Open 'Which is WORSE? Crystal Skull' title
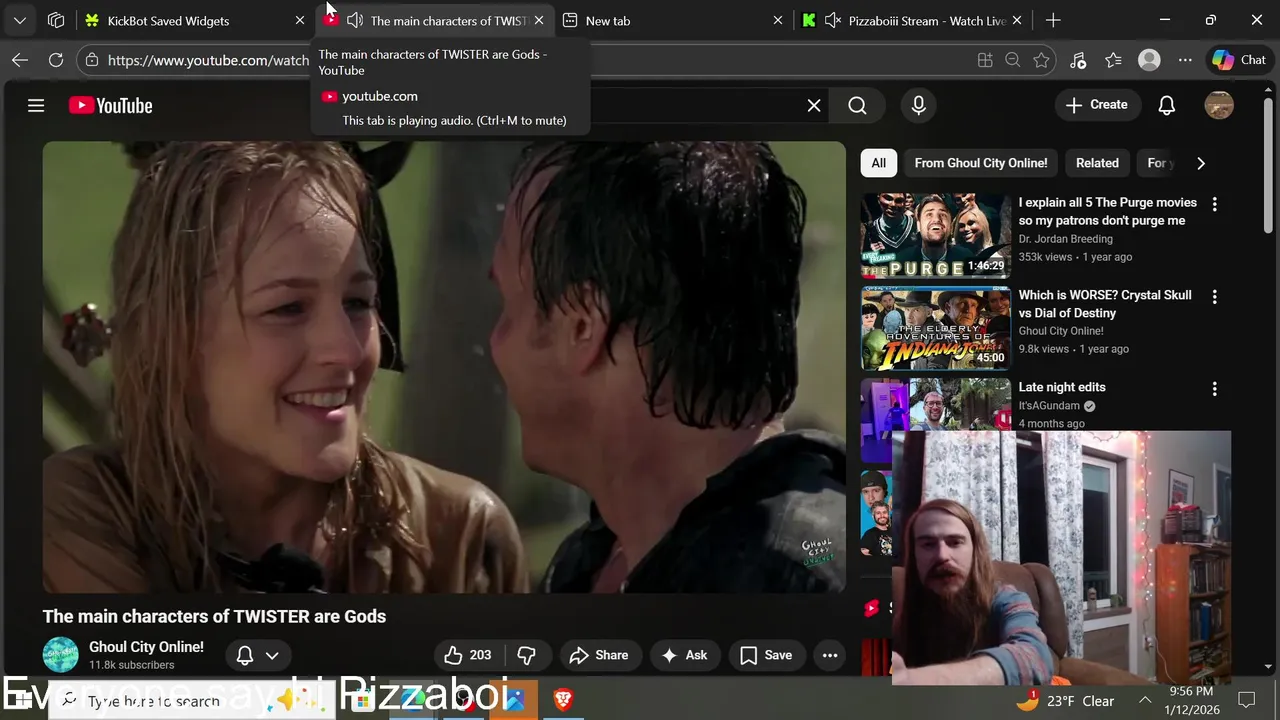This screenshot has width=1280, height=720. 1105,304
